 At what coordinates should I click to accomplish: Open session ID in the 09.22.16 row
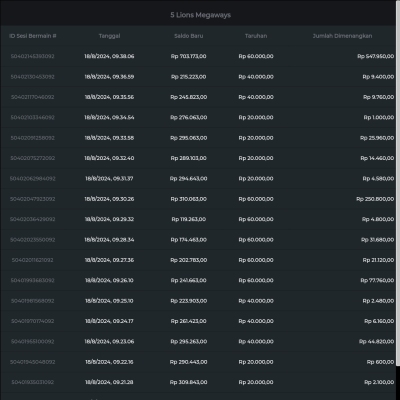point(33,362)
